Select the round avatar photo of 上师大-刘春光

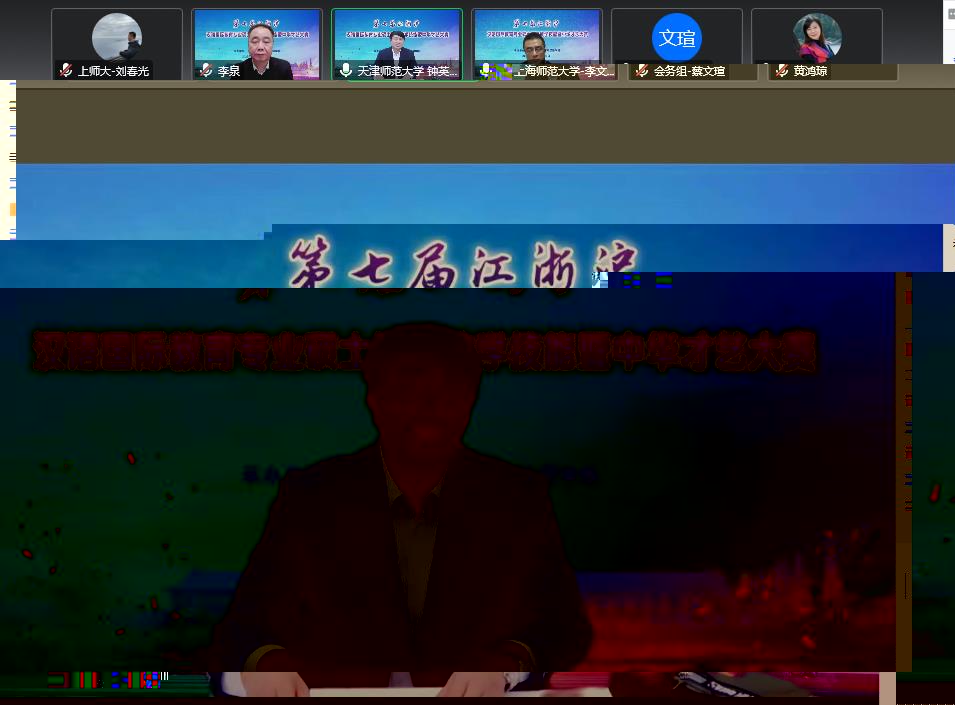[x=117, y=38]
